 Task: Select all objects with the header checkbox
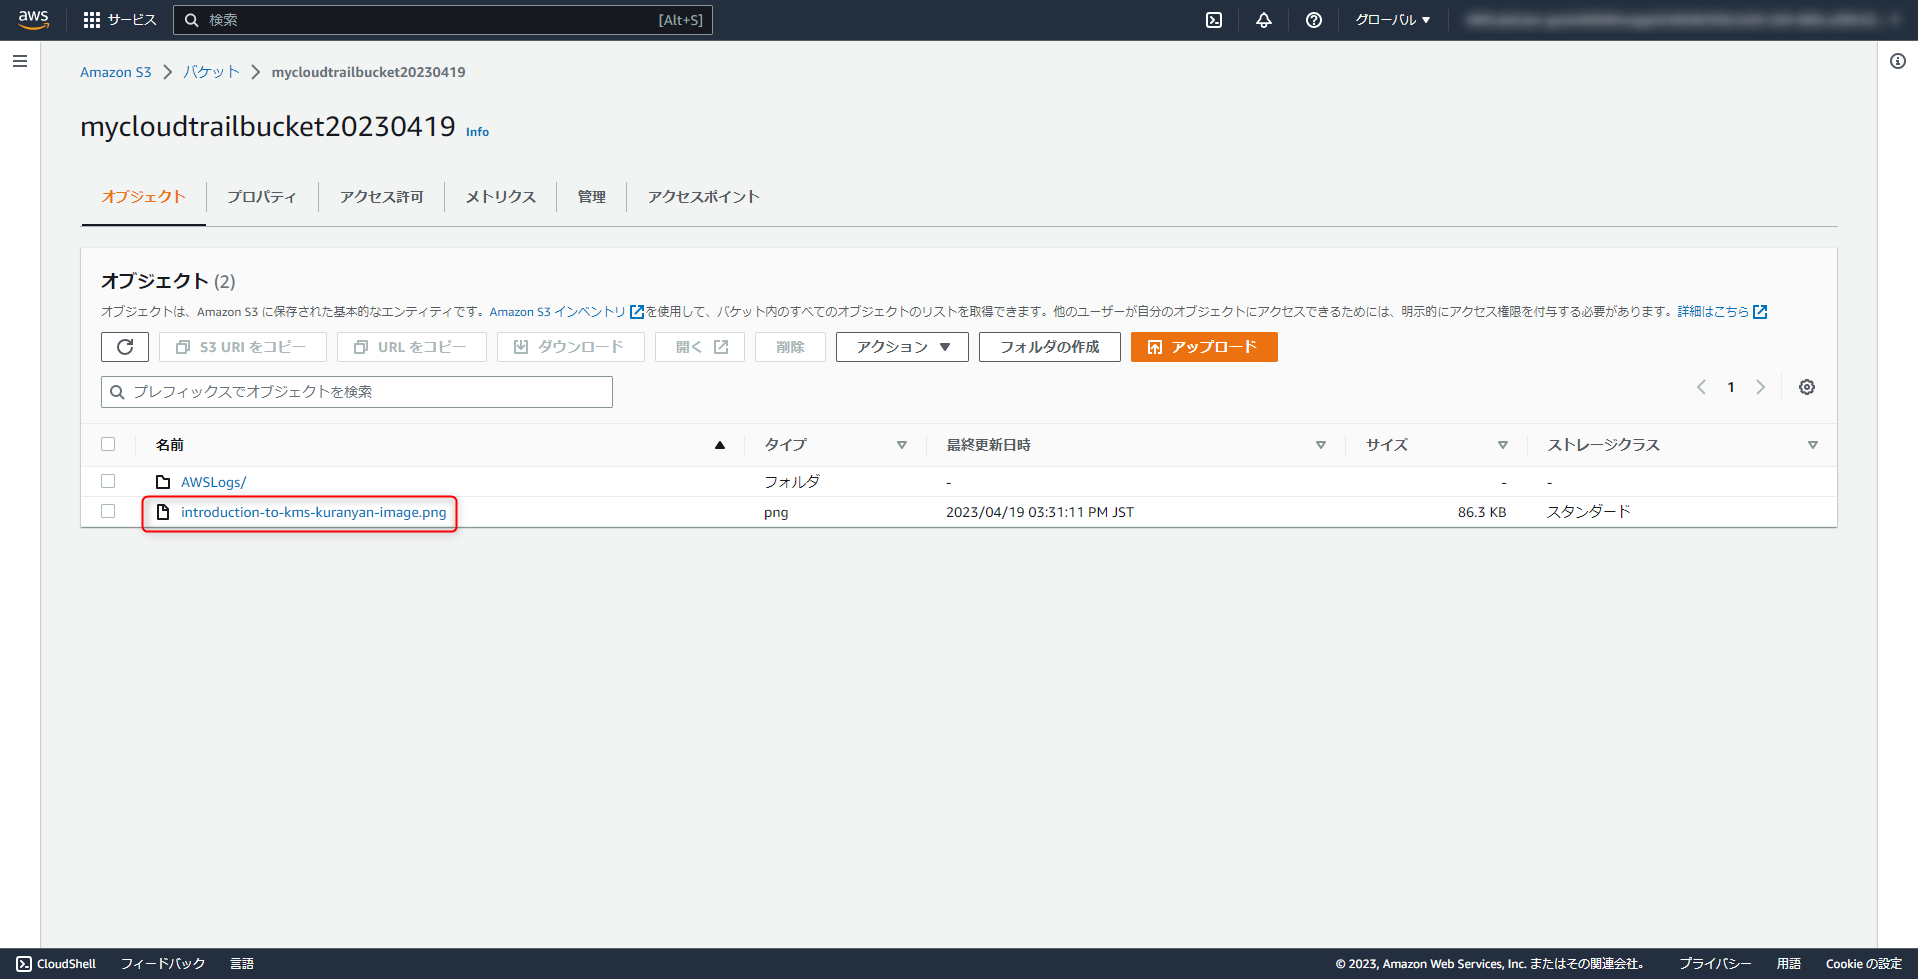click(108, 444)
